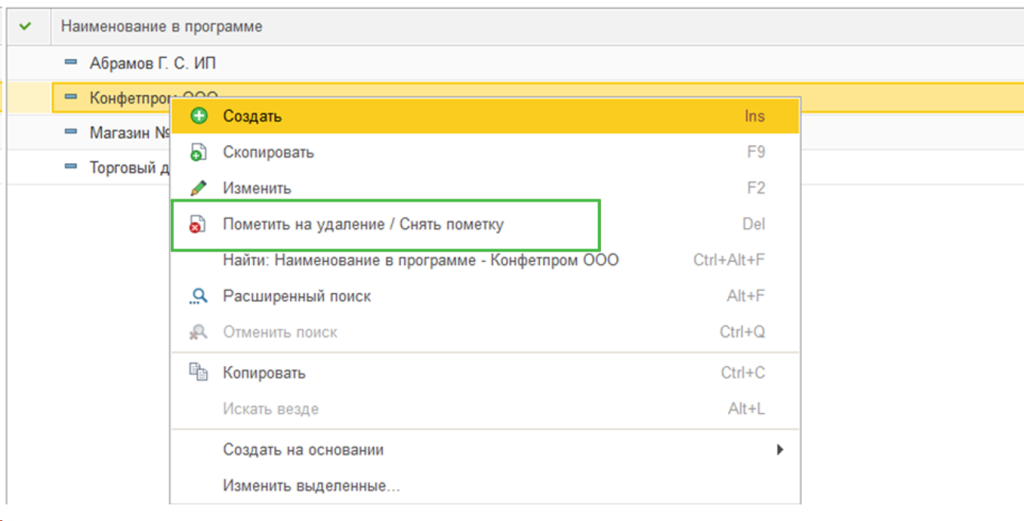Viewport: 1024px width, 521px height.
Task: Click the green checkmark column header
Action: coord(25,26)
